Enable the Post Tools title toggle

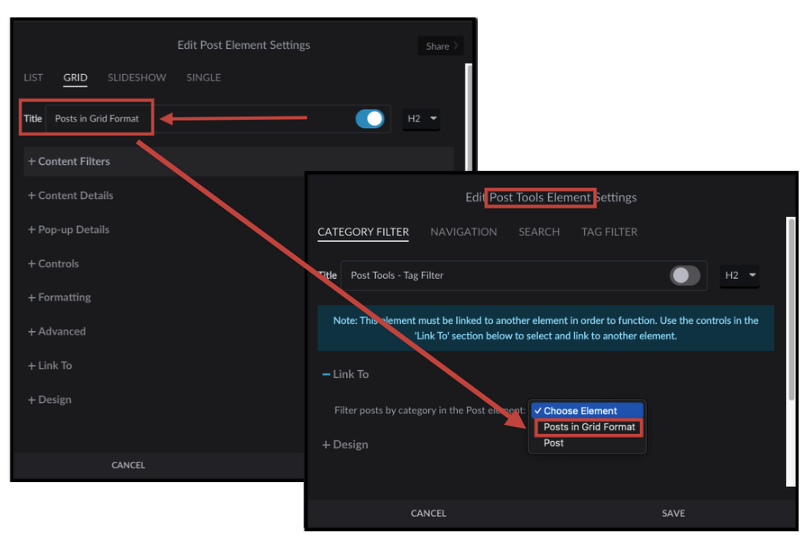pos(684,276)
